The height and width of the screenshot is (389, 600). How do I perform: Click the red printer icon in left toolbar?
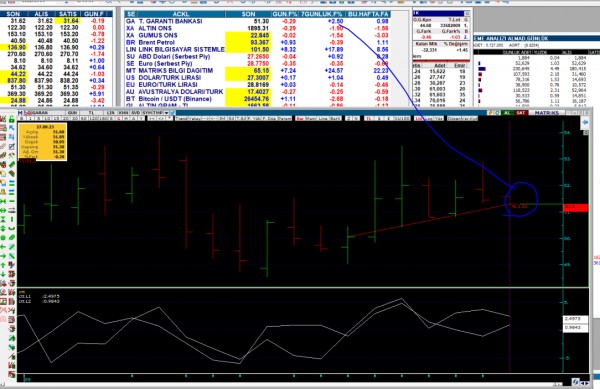3,164
